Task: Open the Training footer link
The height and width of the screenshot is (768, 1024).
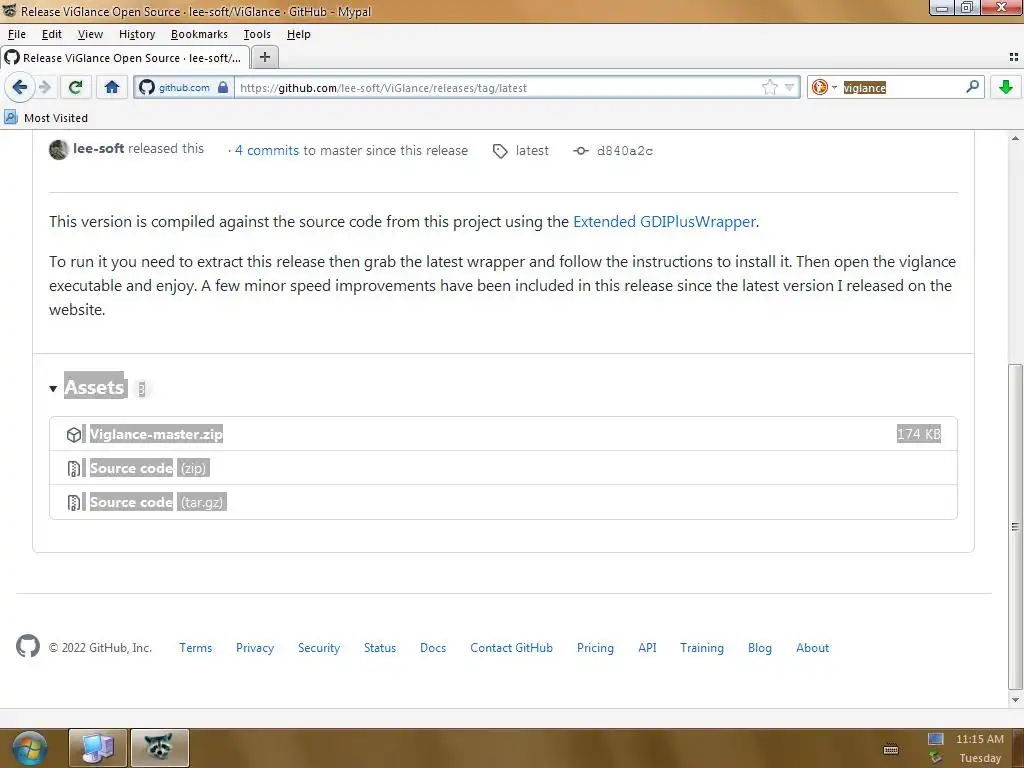Action: (702, 648)
